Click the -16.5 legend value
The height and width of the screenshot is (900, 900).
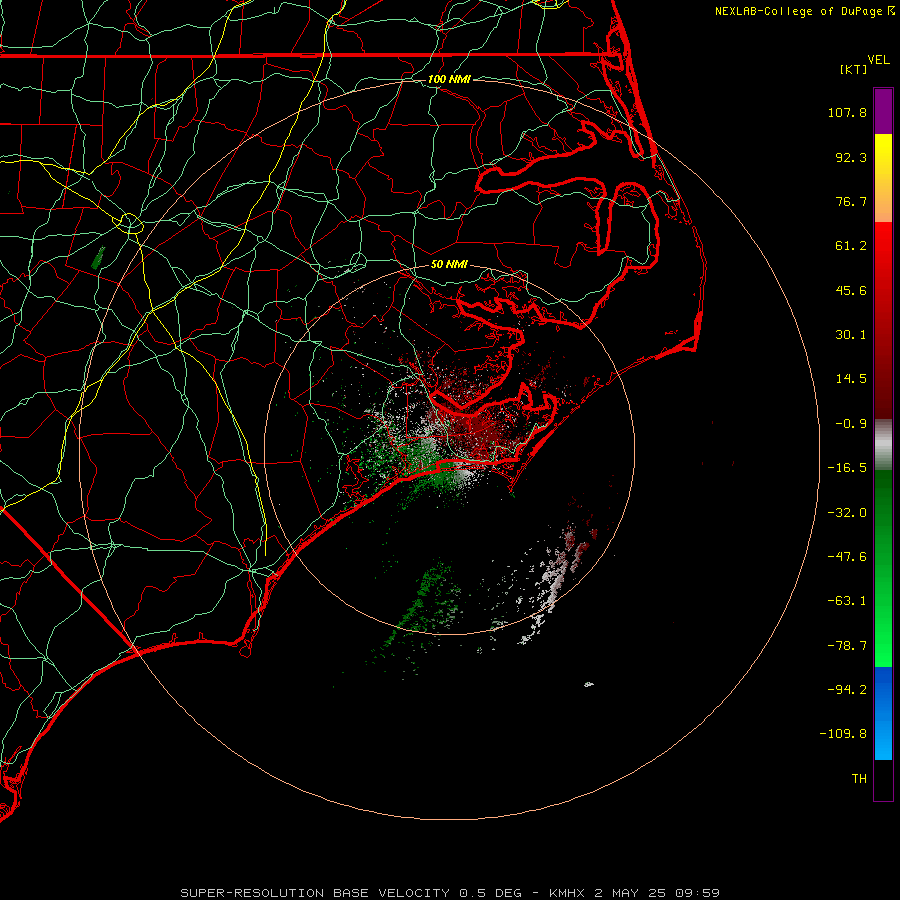pos(847,468)
